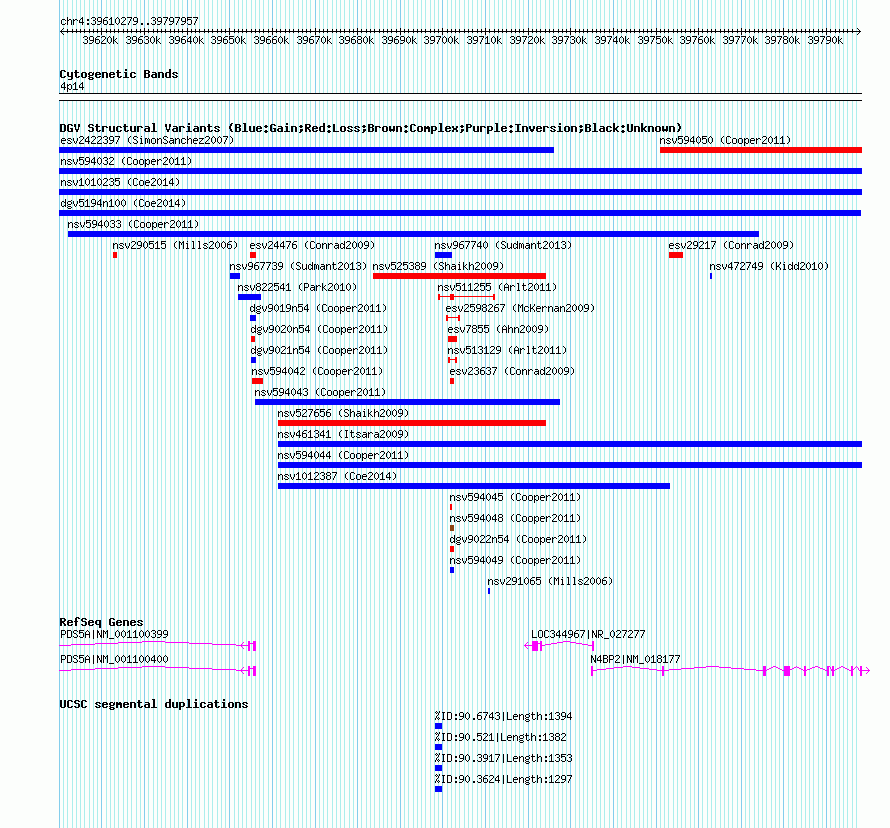This screenshot has width=890, height=828.
Task: Click the 39700k ruler position
Action: coord(441,40)
